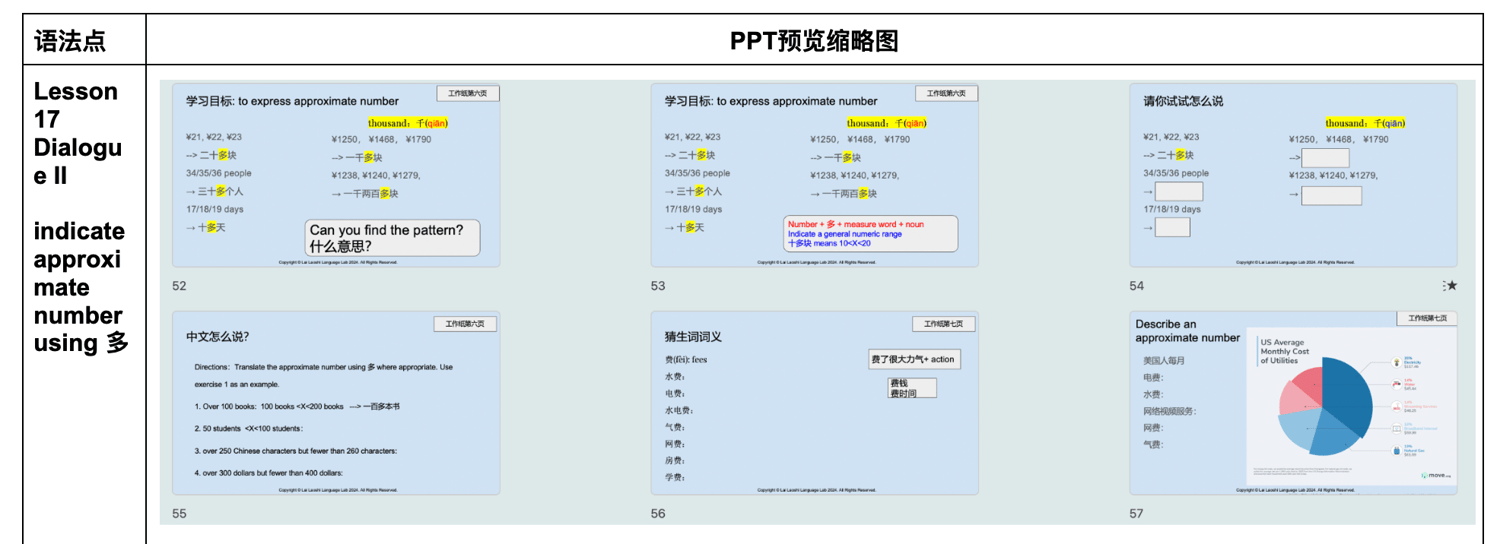This screenshot has width=1500, height=544.
Task: Click slide number 52 label
Action: pos(179,286)
